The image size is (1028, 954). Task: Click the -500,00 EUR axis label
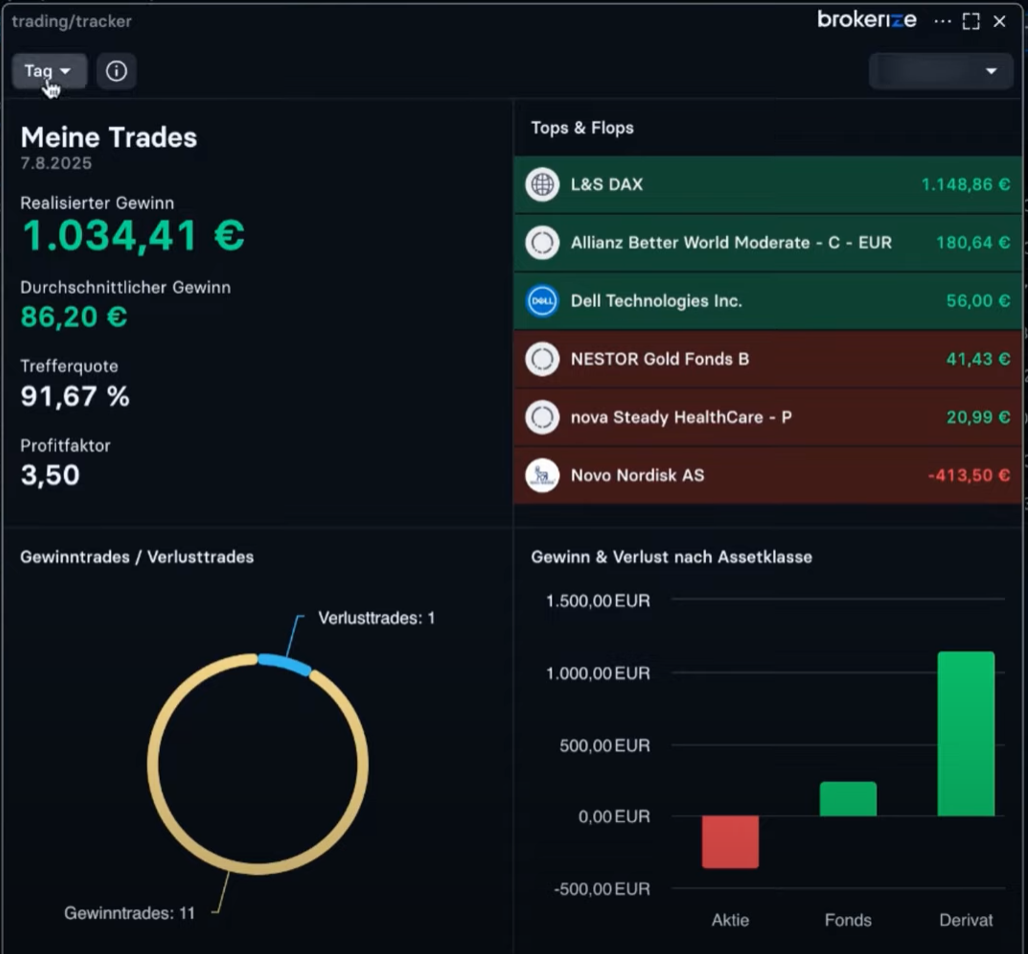[x=602, y=889]
